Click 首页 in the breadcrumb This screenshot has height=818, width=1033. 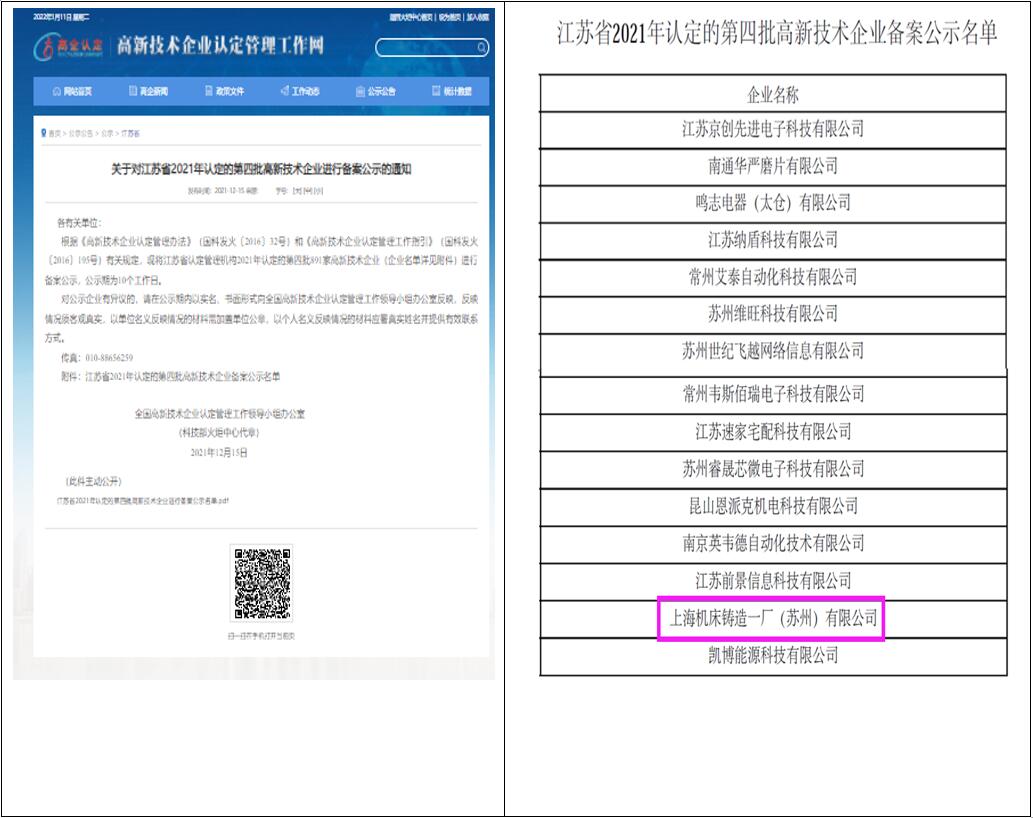[x=55, y=133]
